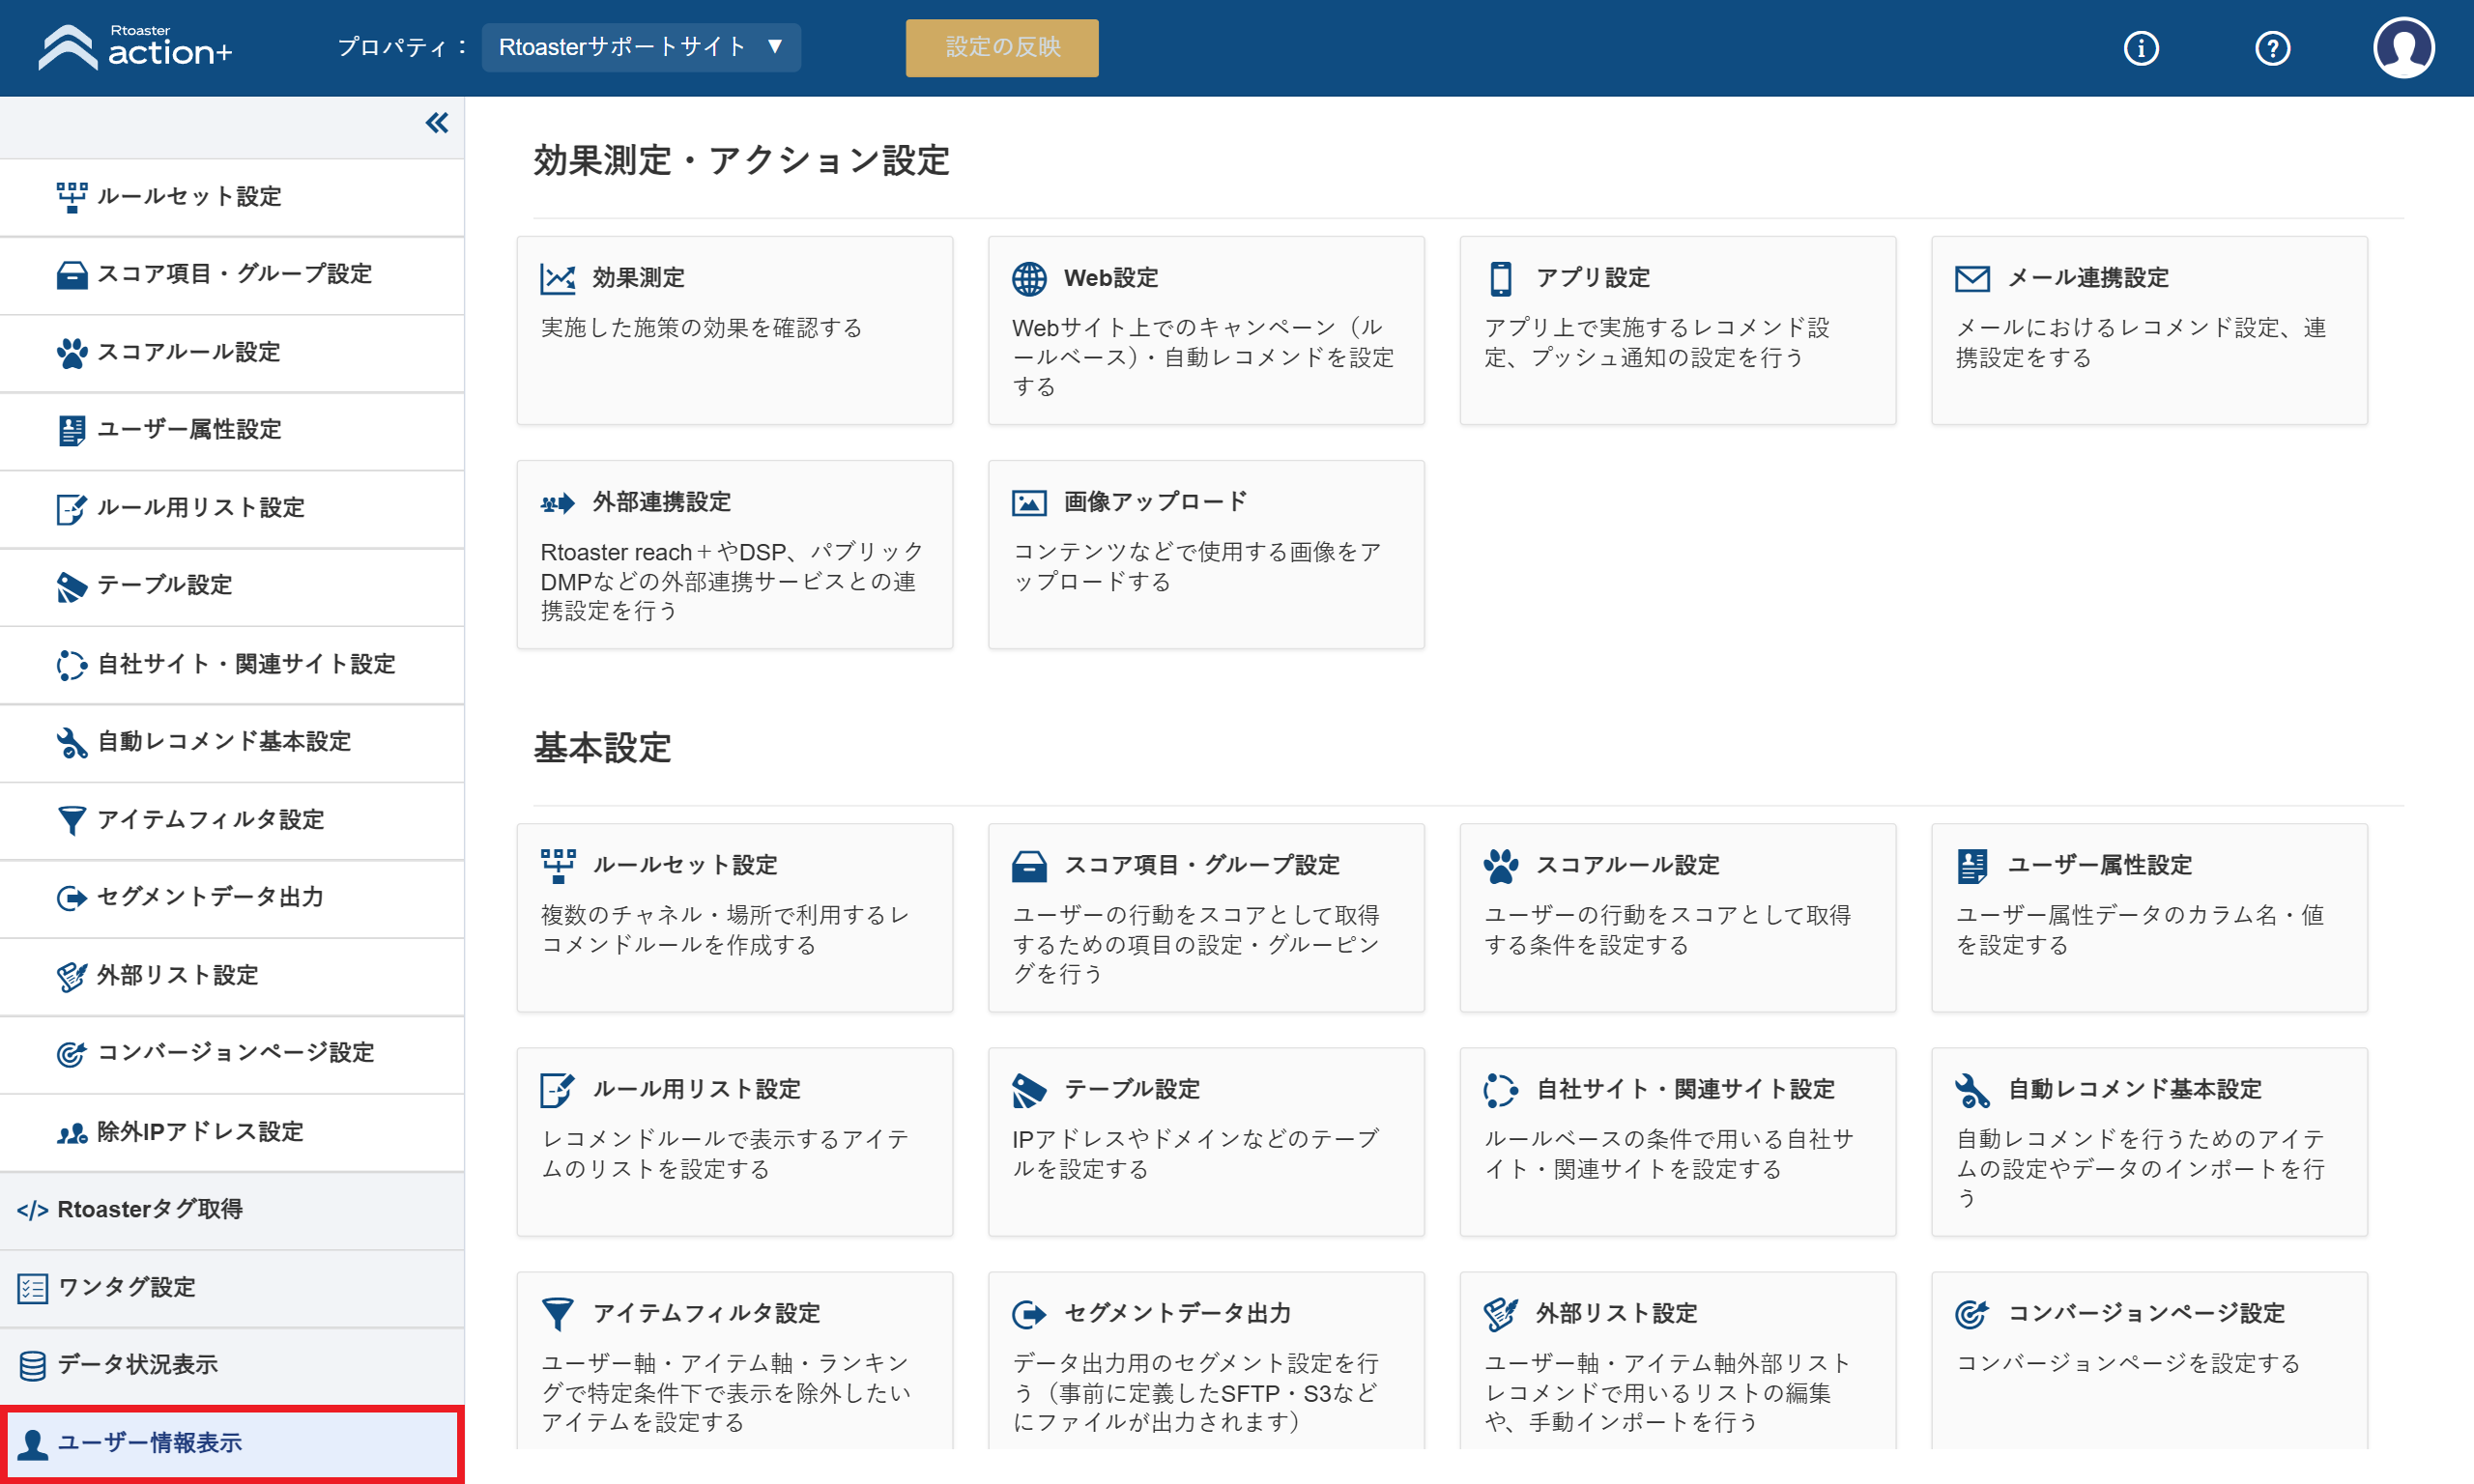Click テーブル設定 card tag icon
This screenshot has height=1484, width=2474.
pos(1029,1090)
